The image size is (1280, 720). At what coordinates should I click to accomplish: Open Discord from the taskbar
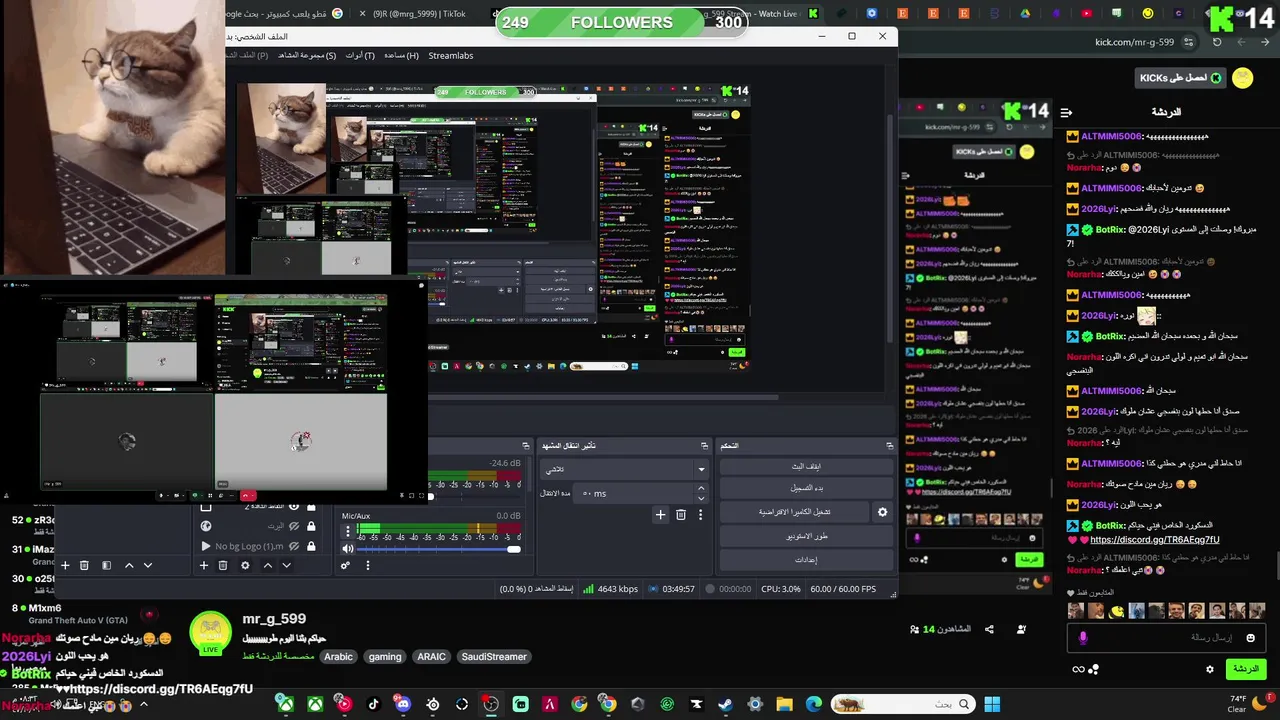click(x=403, y=704)
